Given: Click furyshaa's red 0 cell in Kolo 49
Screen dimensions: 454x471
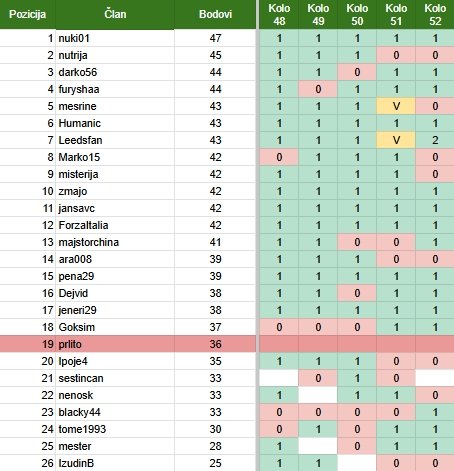Looking at the screenshot, I should coord(318,89).
